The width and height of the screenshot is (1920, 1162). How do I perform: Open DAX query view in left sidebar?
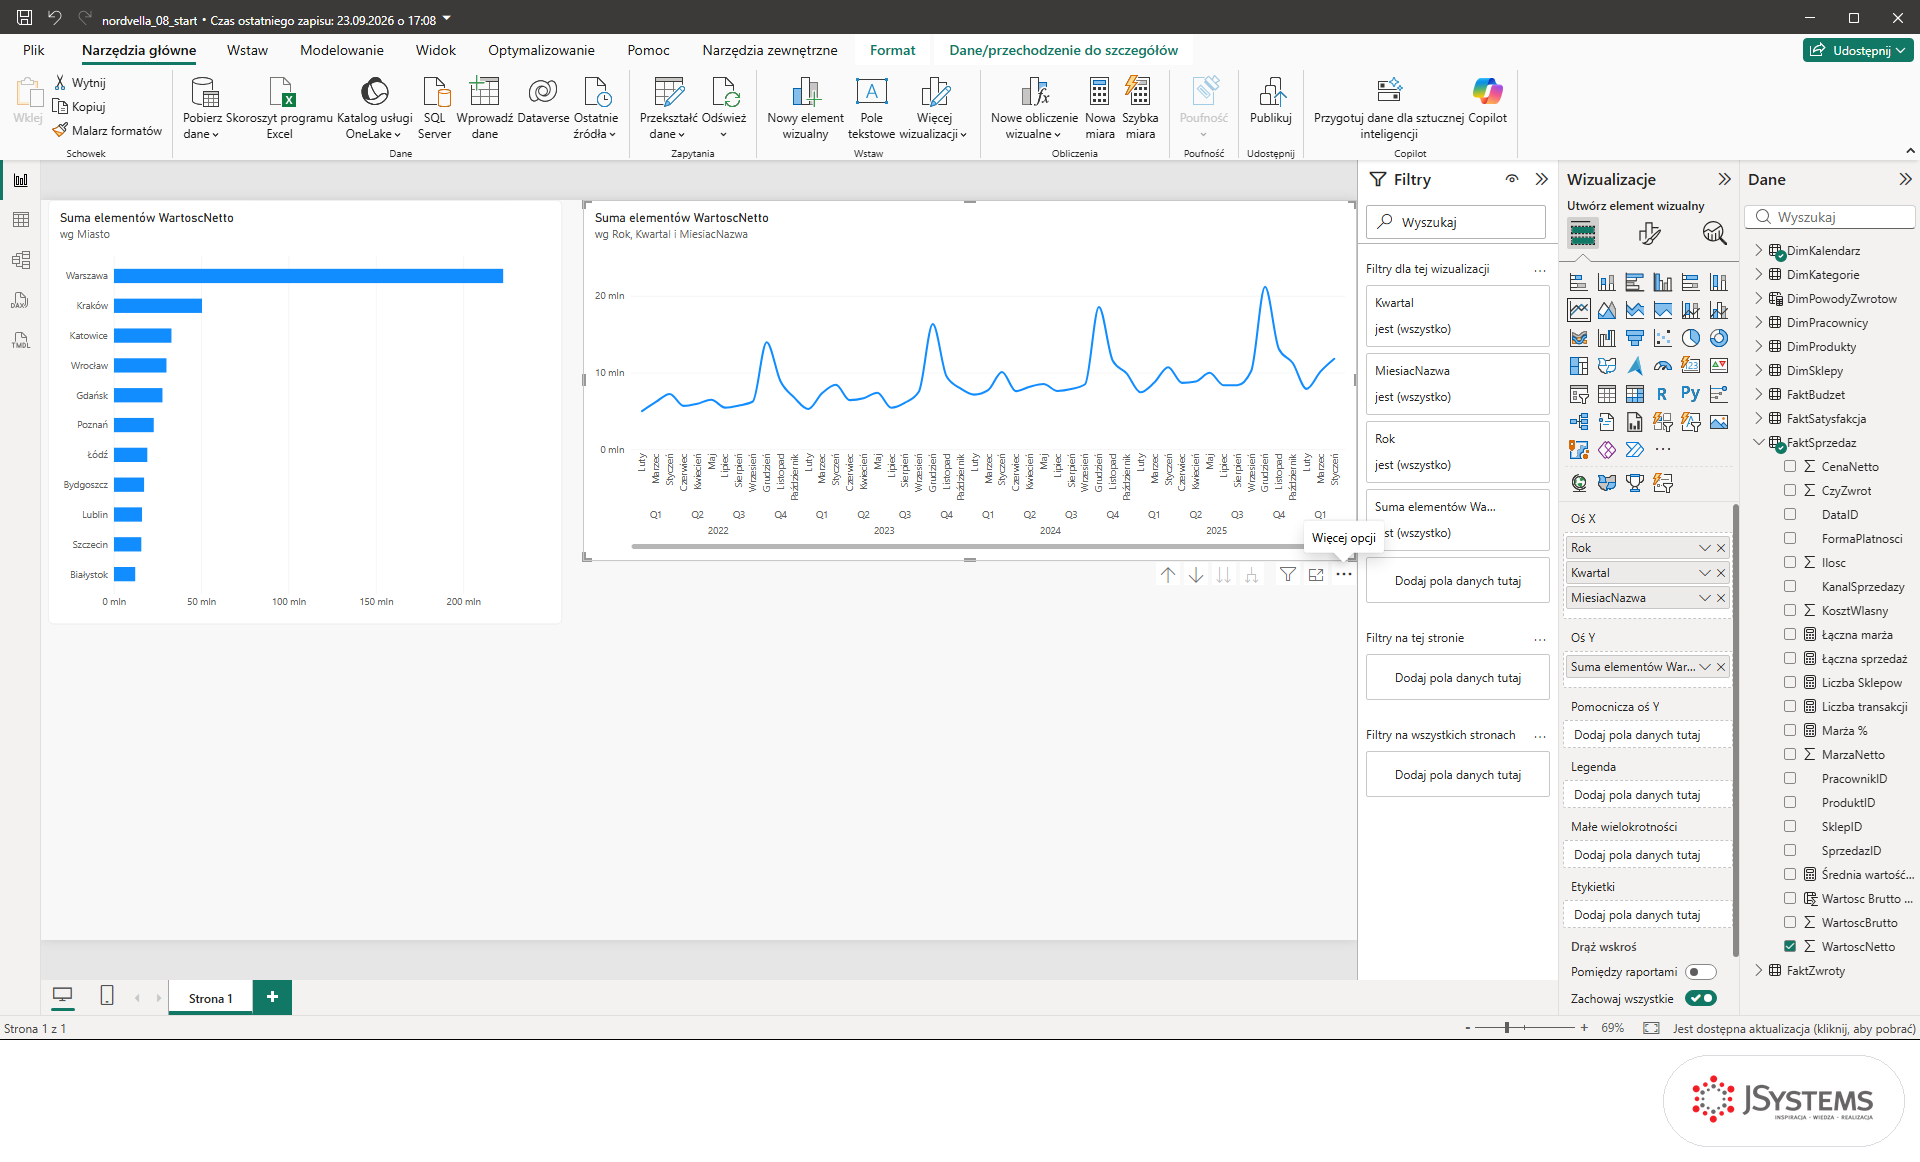pos(20,300)
